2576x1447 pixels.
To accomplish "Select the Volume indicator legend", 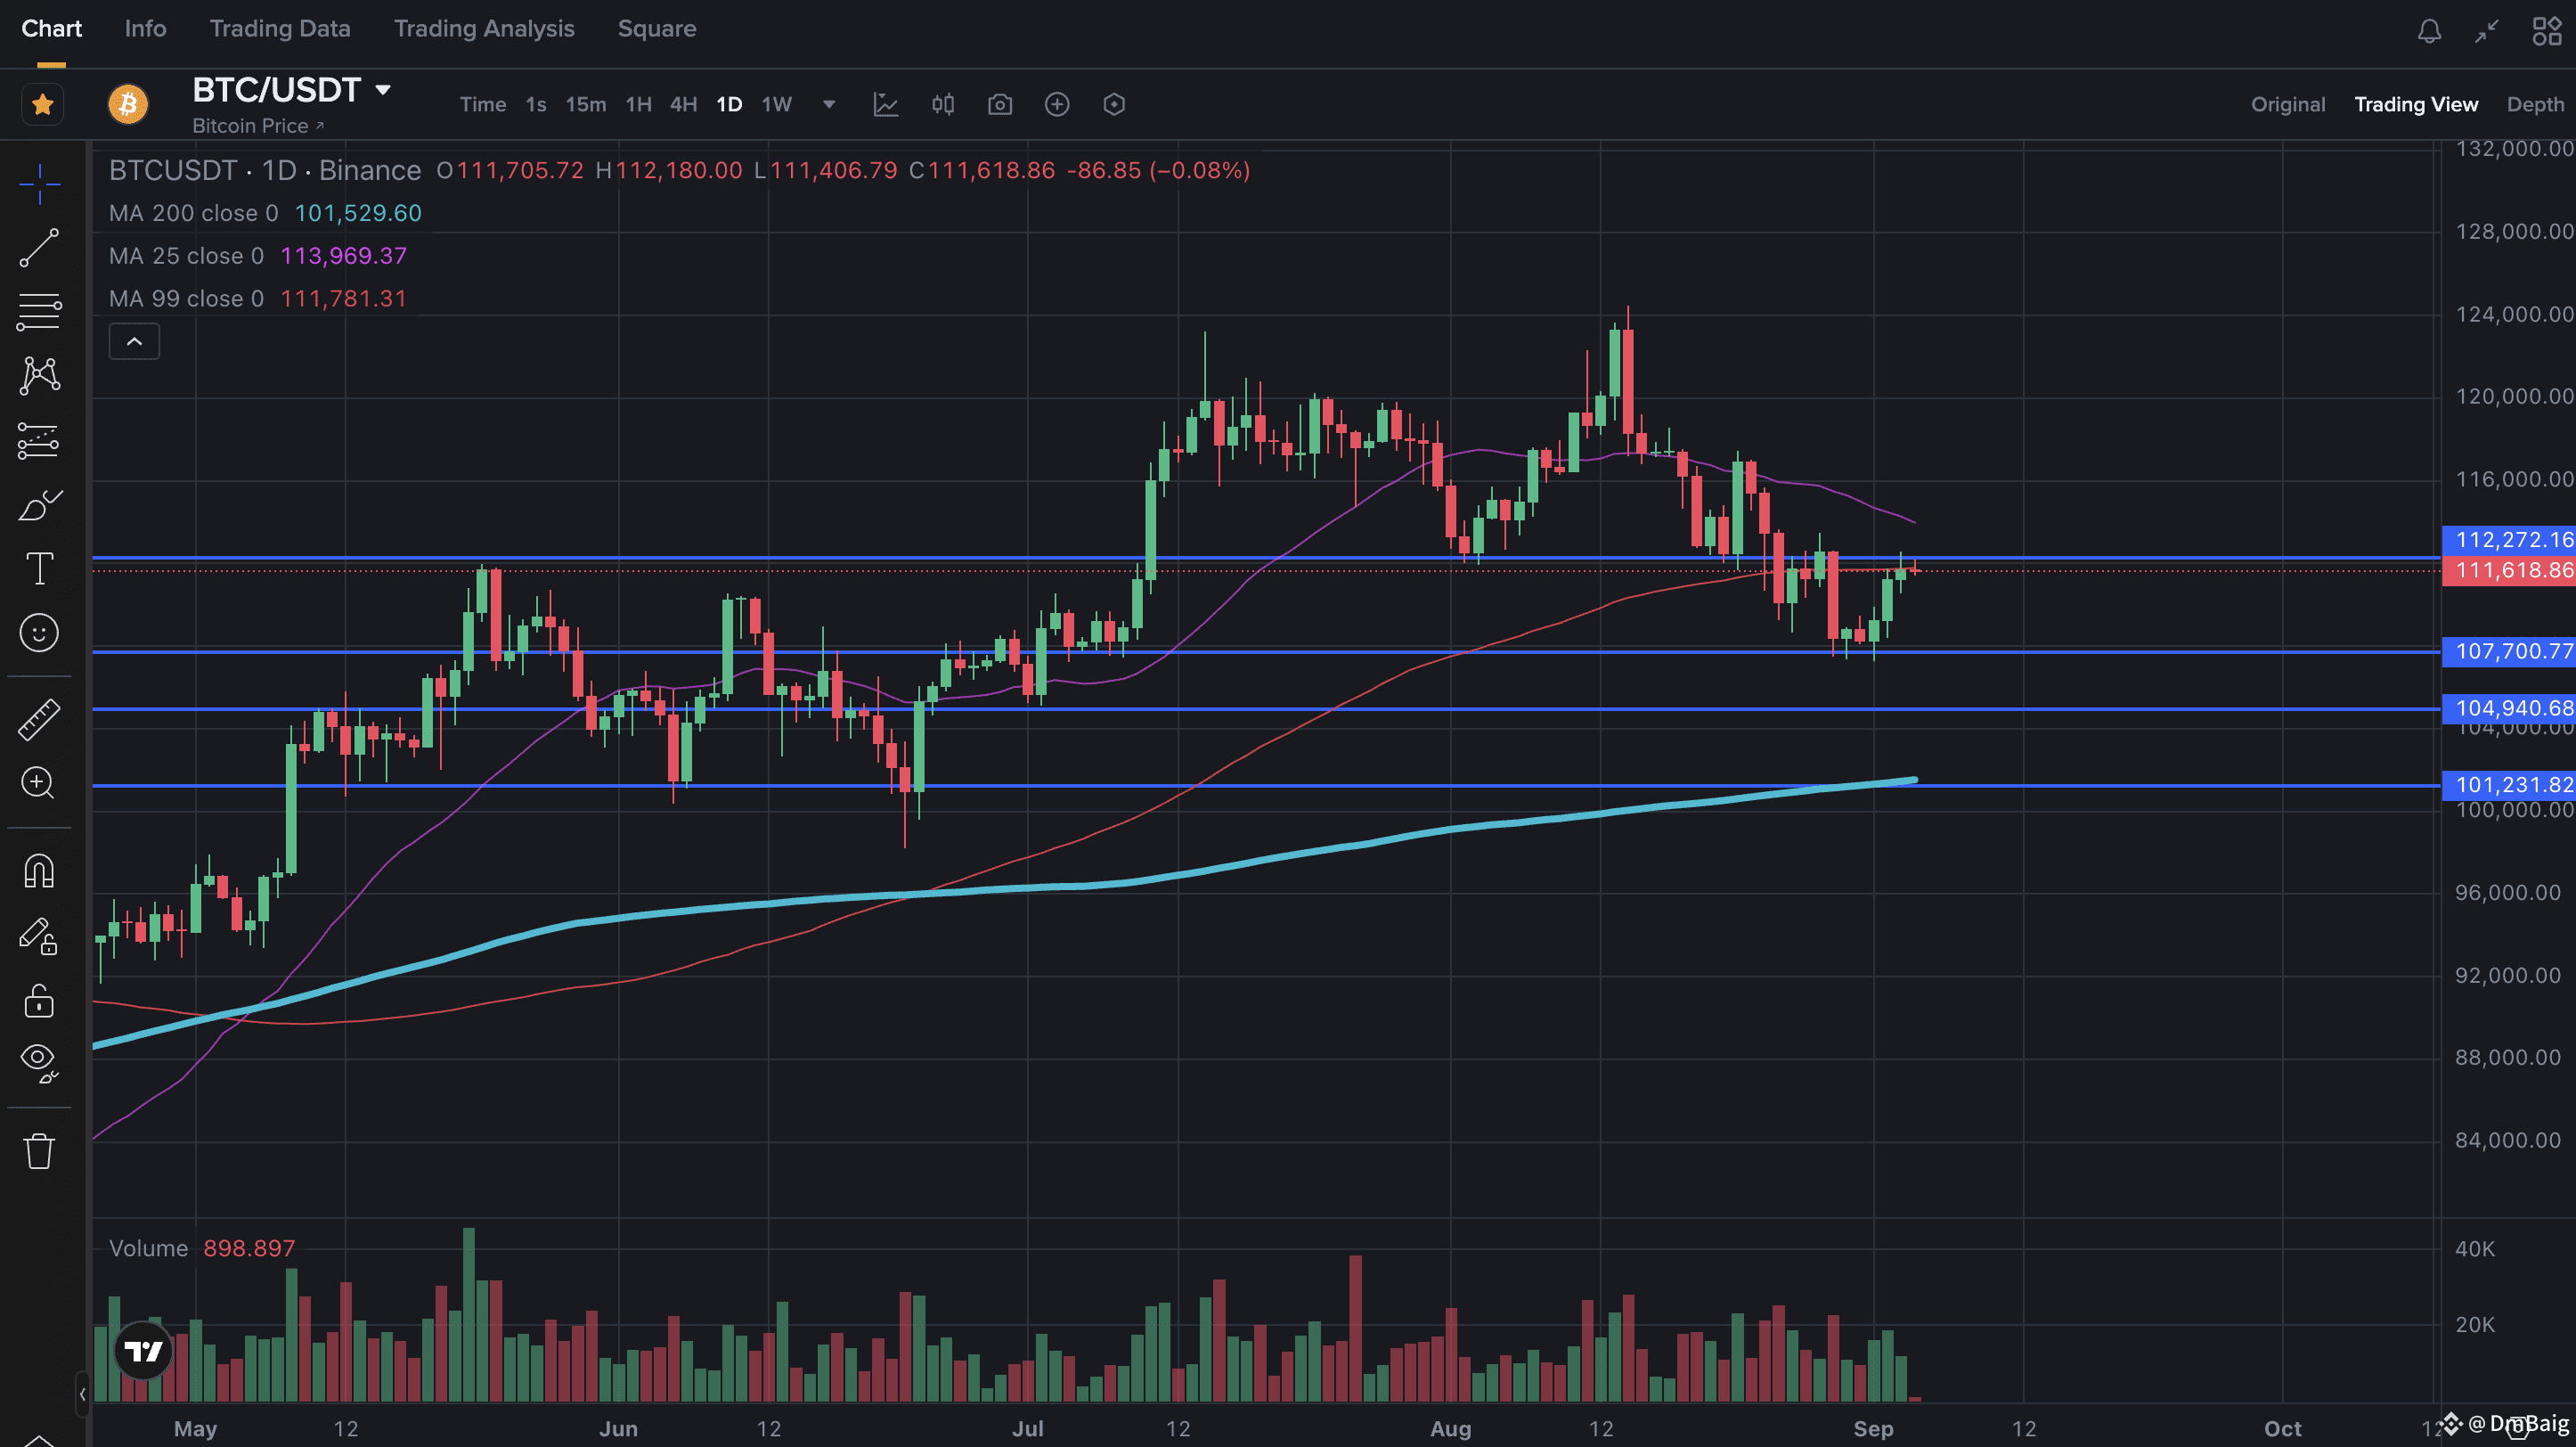I will point(202,1249).
